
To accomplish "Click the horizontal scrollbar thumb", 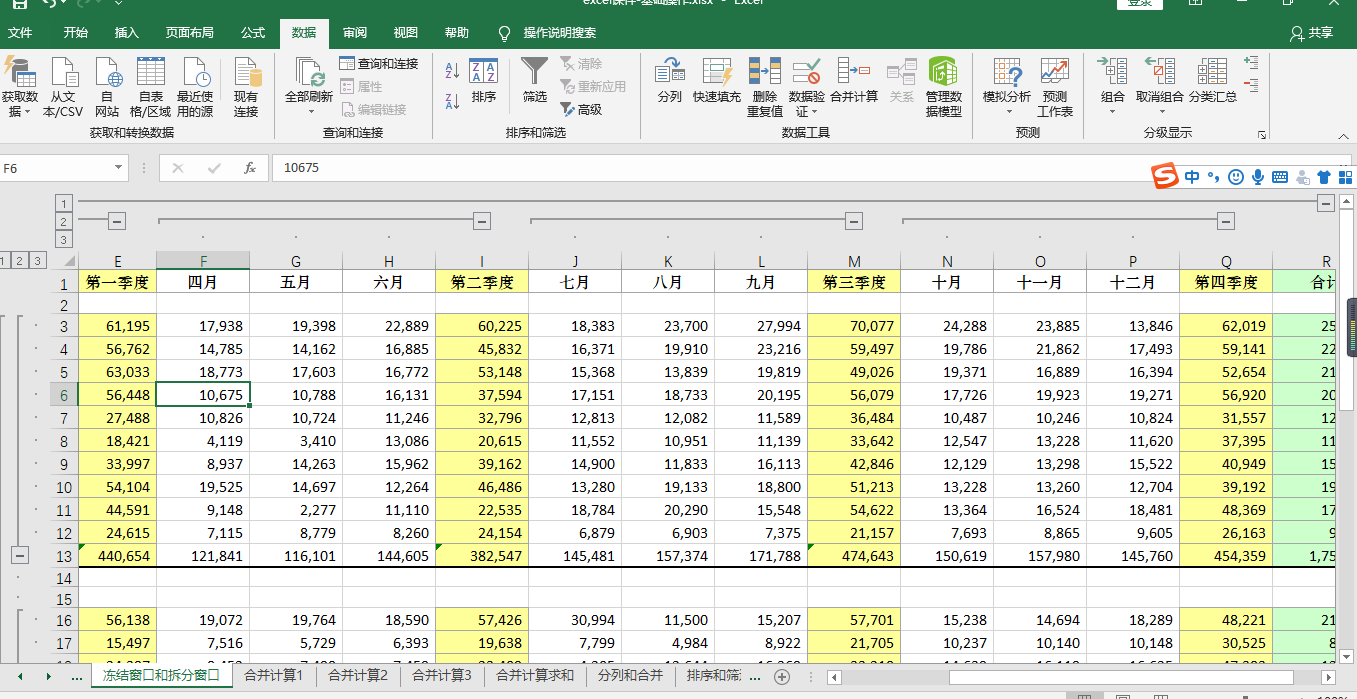I will click(1120, 677).
